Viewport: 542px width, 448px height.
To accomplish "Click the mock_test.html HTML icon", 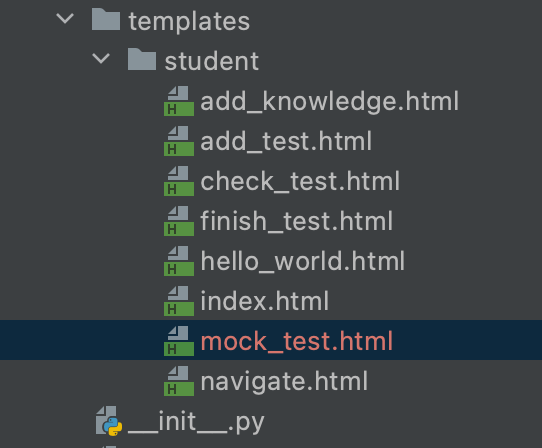I will (179, 341).
